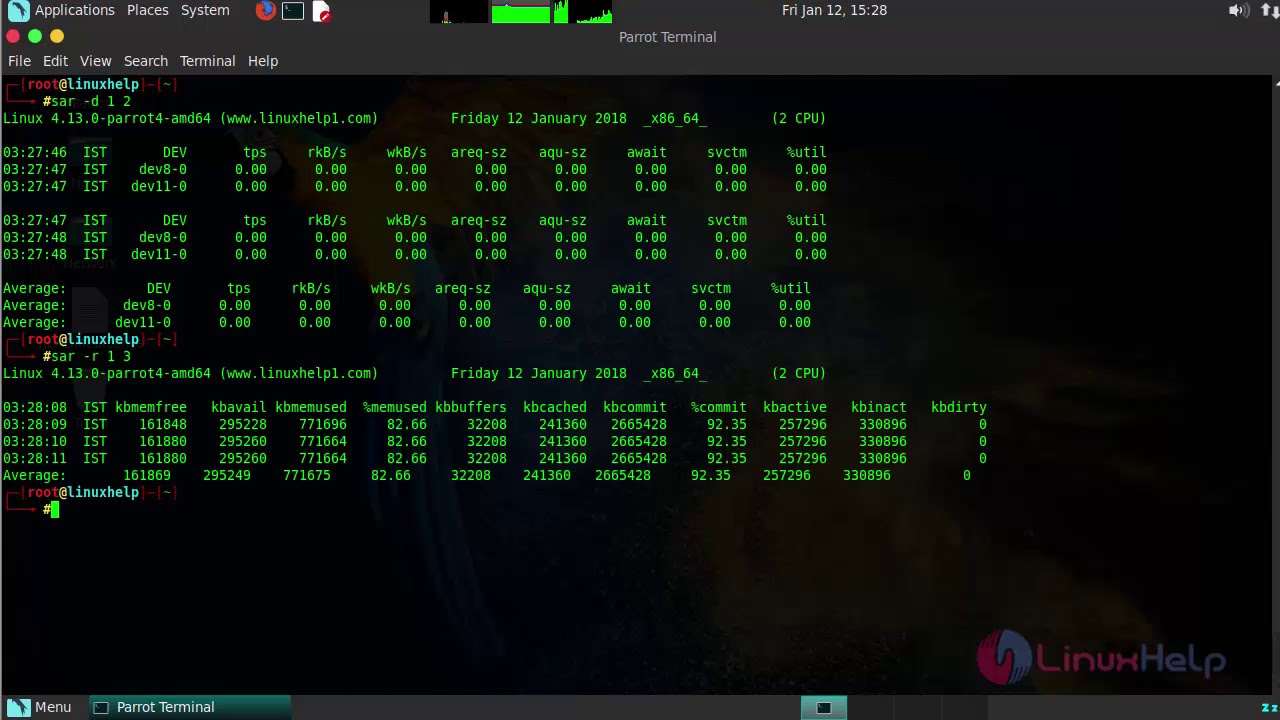This screenshot has width=1280, height=720.
Task: Click the average value '161869'
Action: pyautogui.click(x=147, y=475)
